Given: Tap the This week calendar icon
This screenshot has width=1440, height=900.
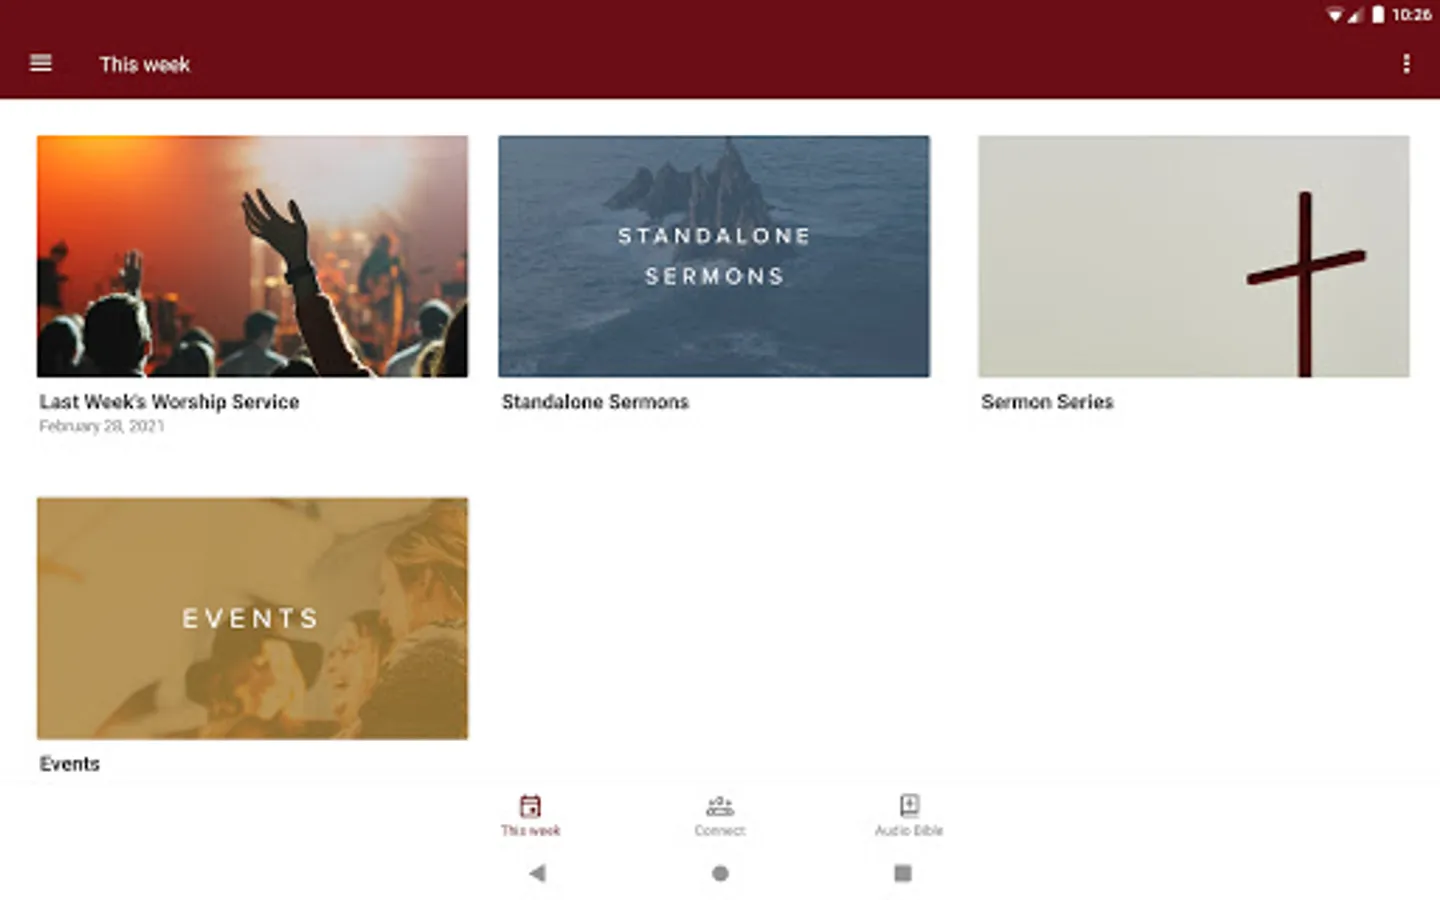Looking at the screenshot, I should 530,805.
